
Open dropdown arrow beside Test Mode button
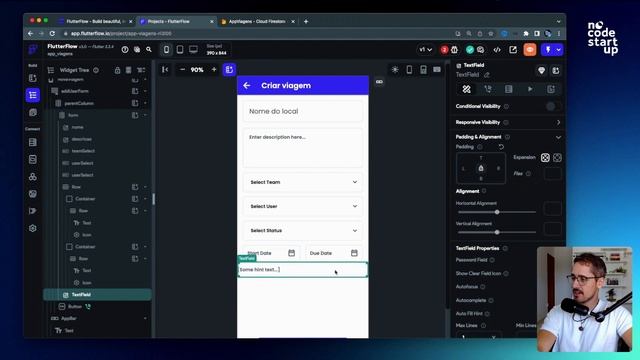click(x=558, y=50)
